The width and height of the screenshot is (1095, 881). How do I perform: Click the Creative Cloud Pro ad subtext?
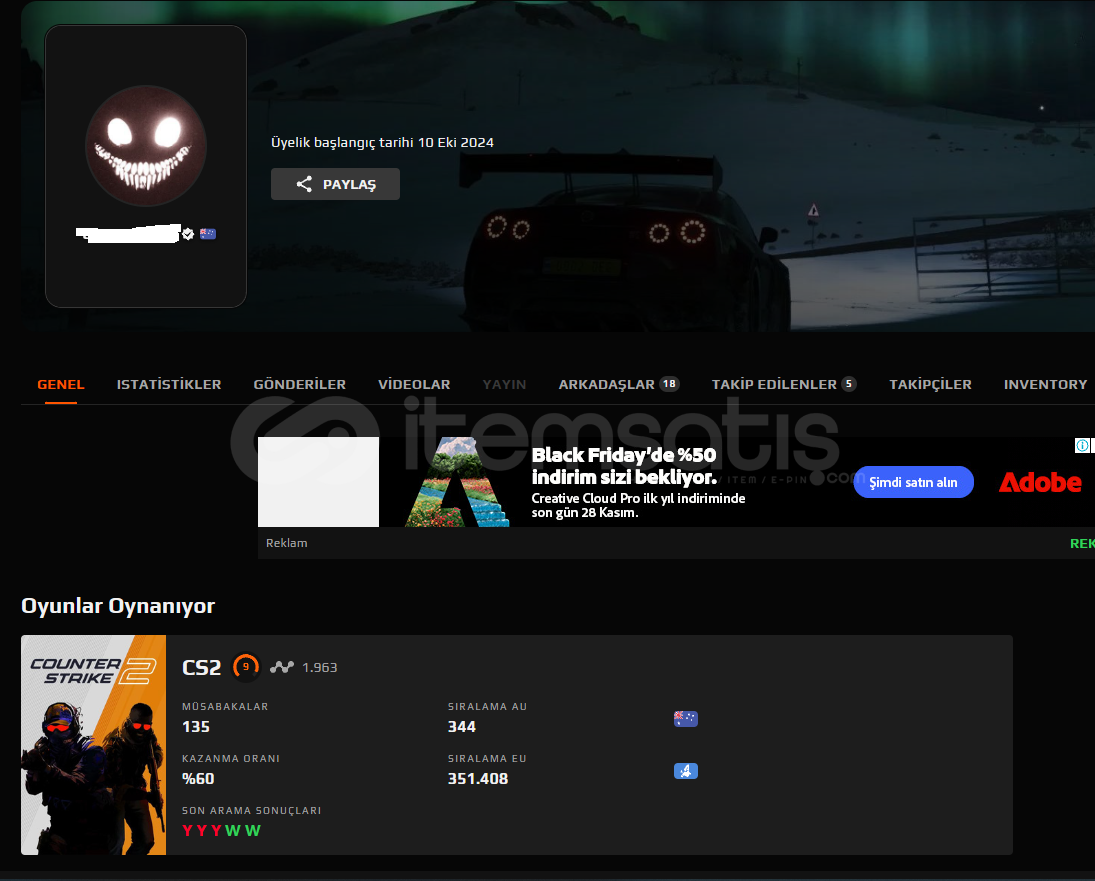coord(638,505)
